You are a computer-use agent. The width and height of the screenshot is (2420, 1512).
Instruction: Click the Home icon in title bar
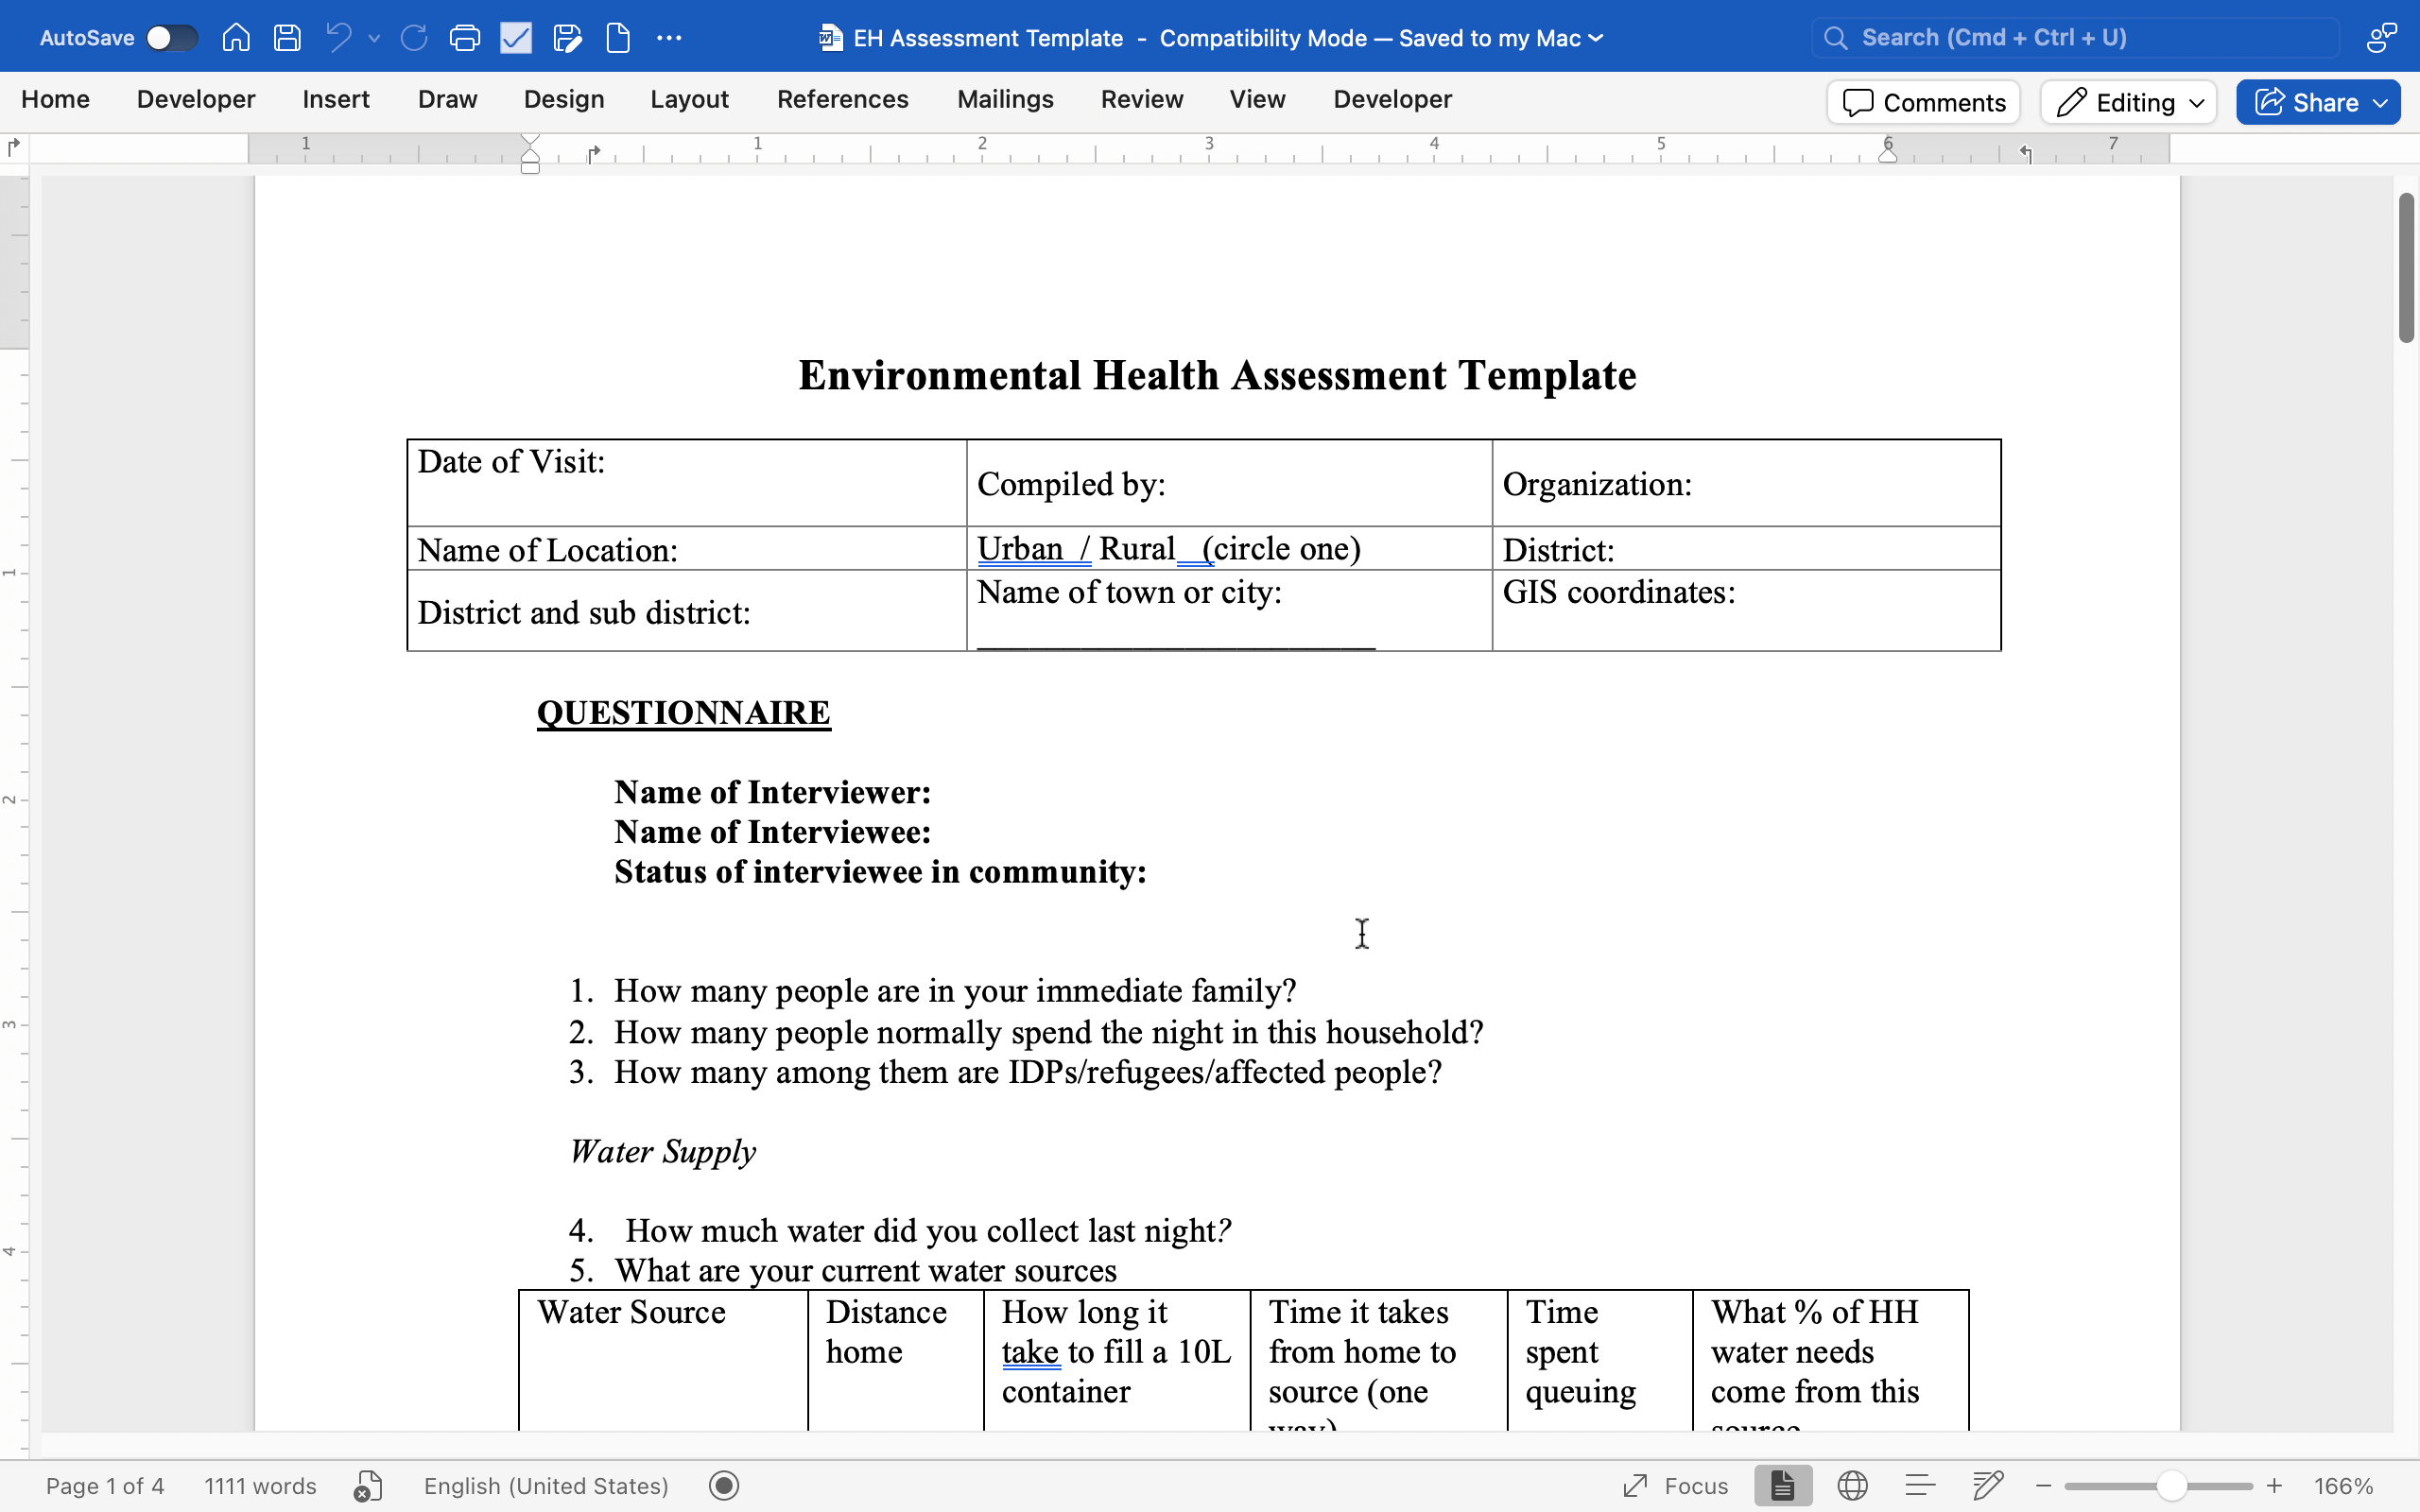(x=236, y=38)
